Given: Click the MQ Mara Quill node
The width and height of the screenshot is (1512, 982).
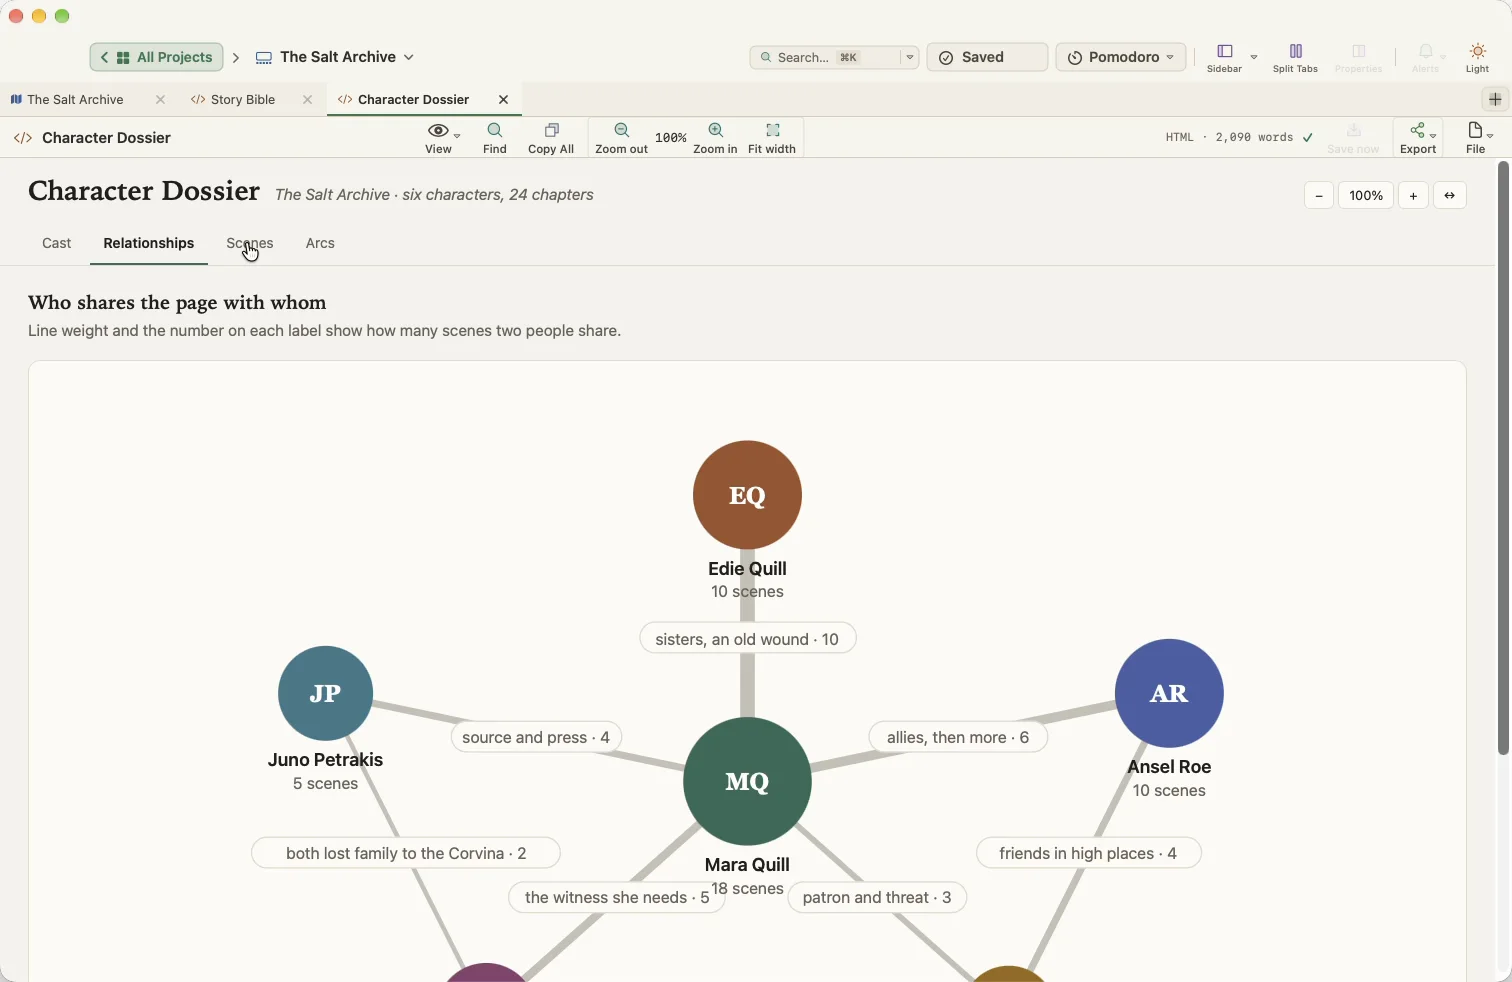Looking at the screenshot, I should coord(747,781).
